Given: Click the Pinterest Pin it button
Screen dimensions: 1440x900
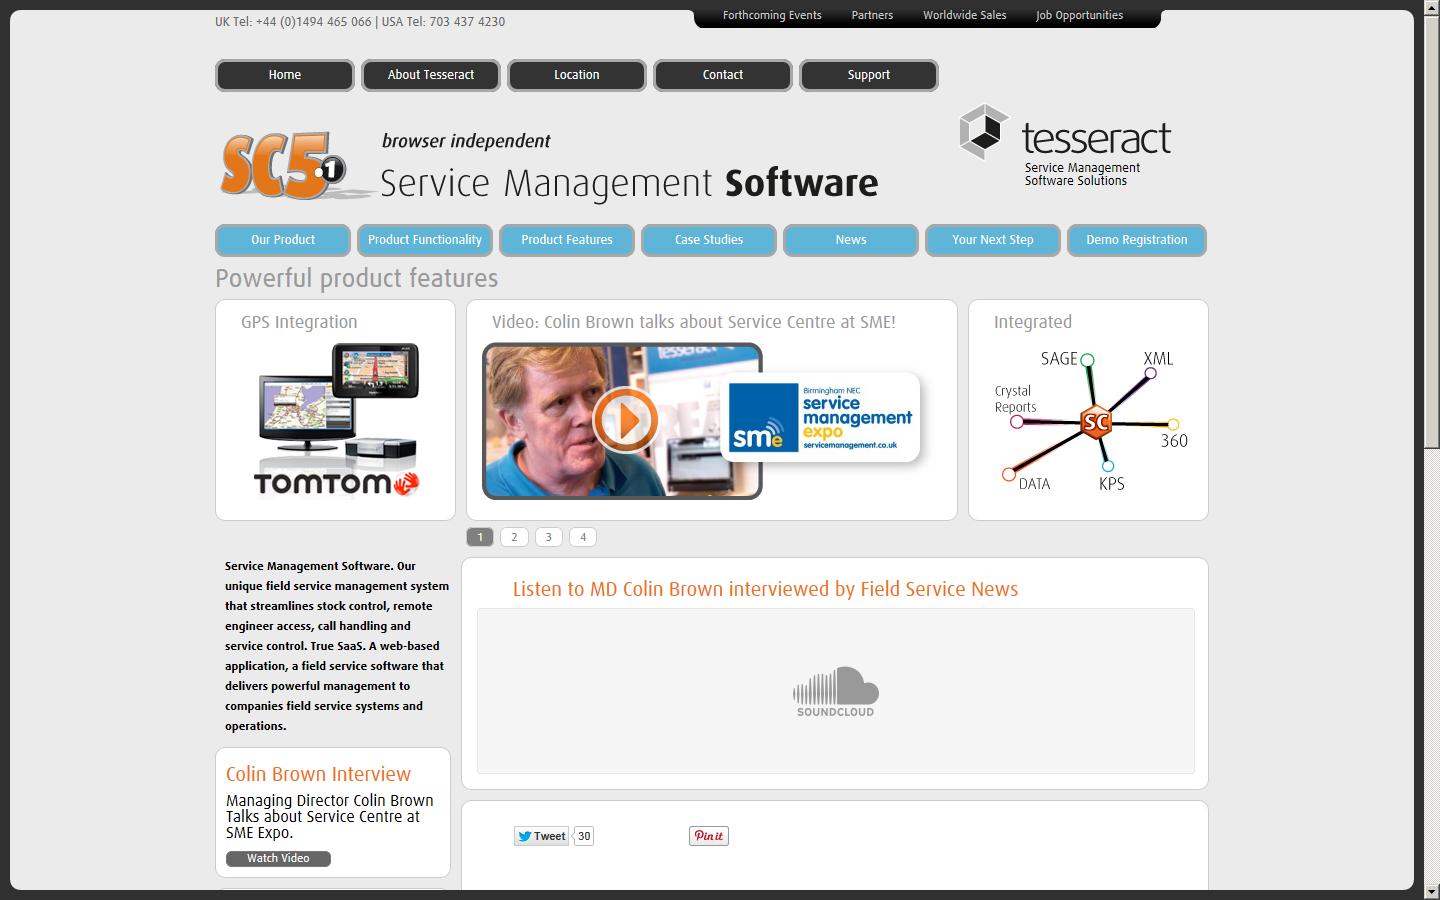Looking at the screenshot, I should [x=708, y=836].
